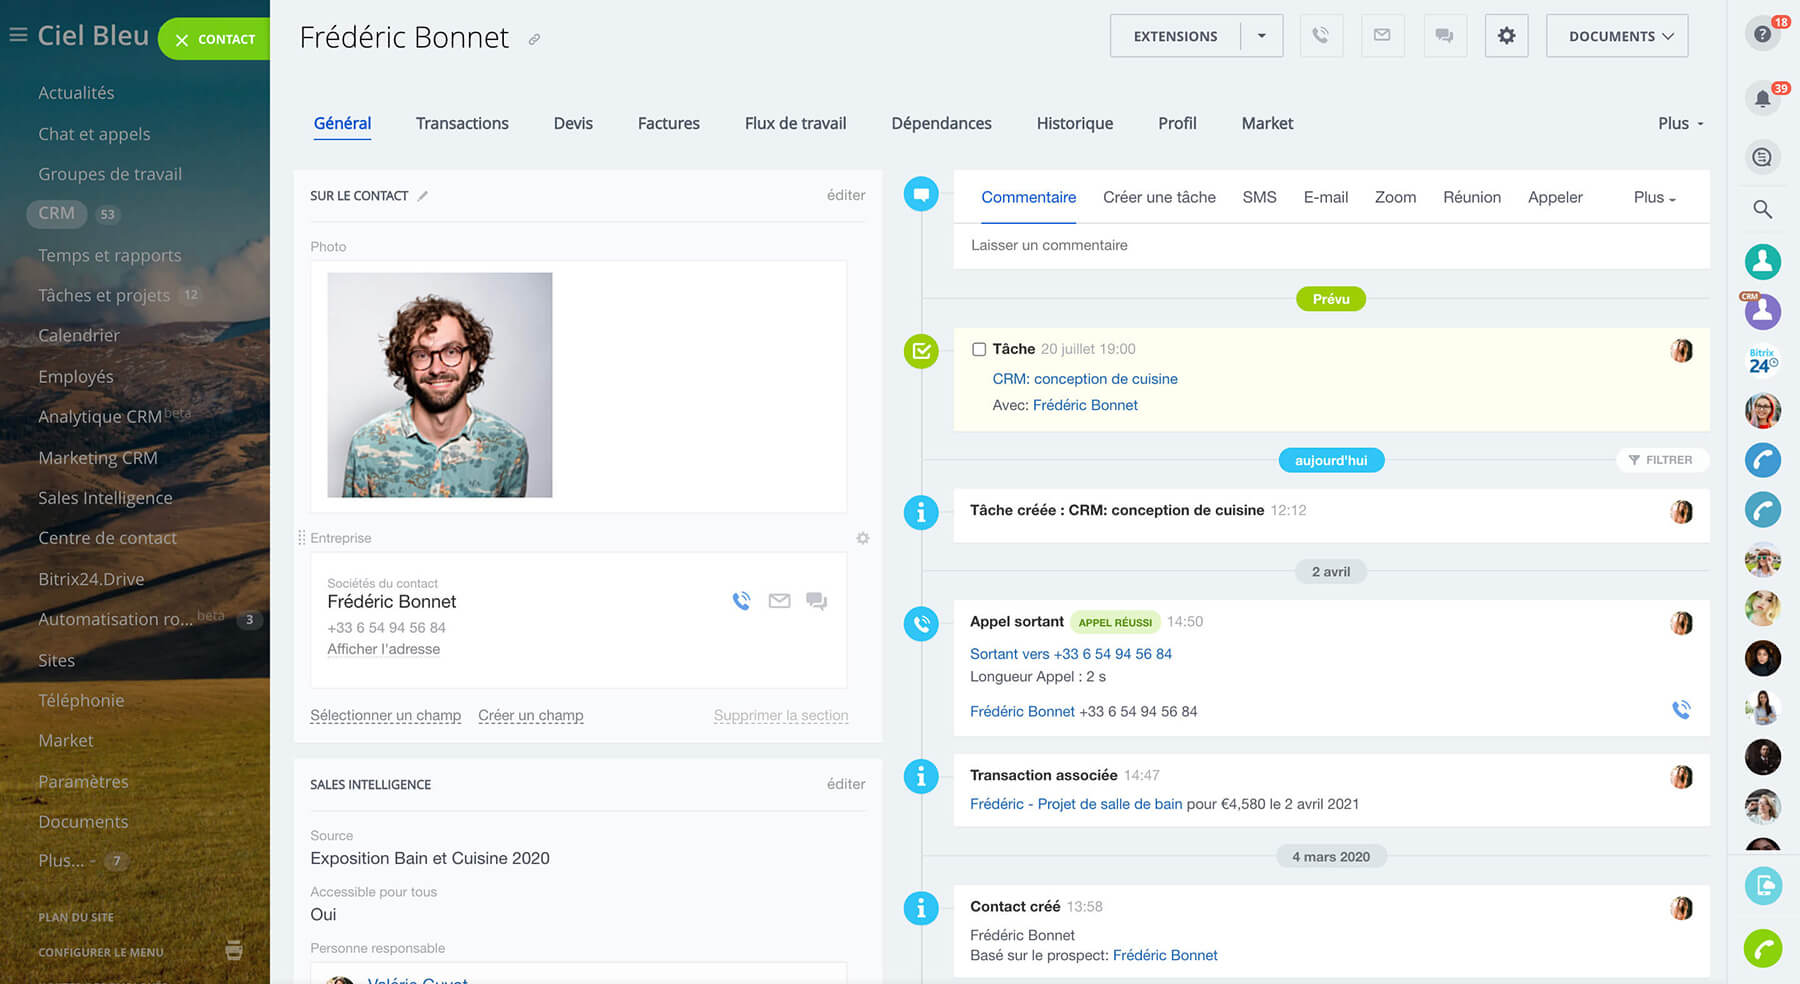Open the search magnifier in right sidebar
Image resolution: width=1800 pixels, height=984 pixels.
1762,209
